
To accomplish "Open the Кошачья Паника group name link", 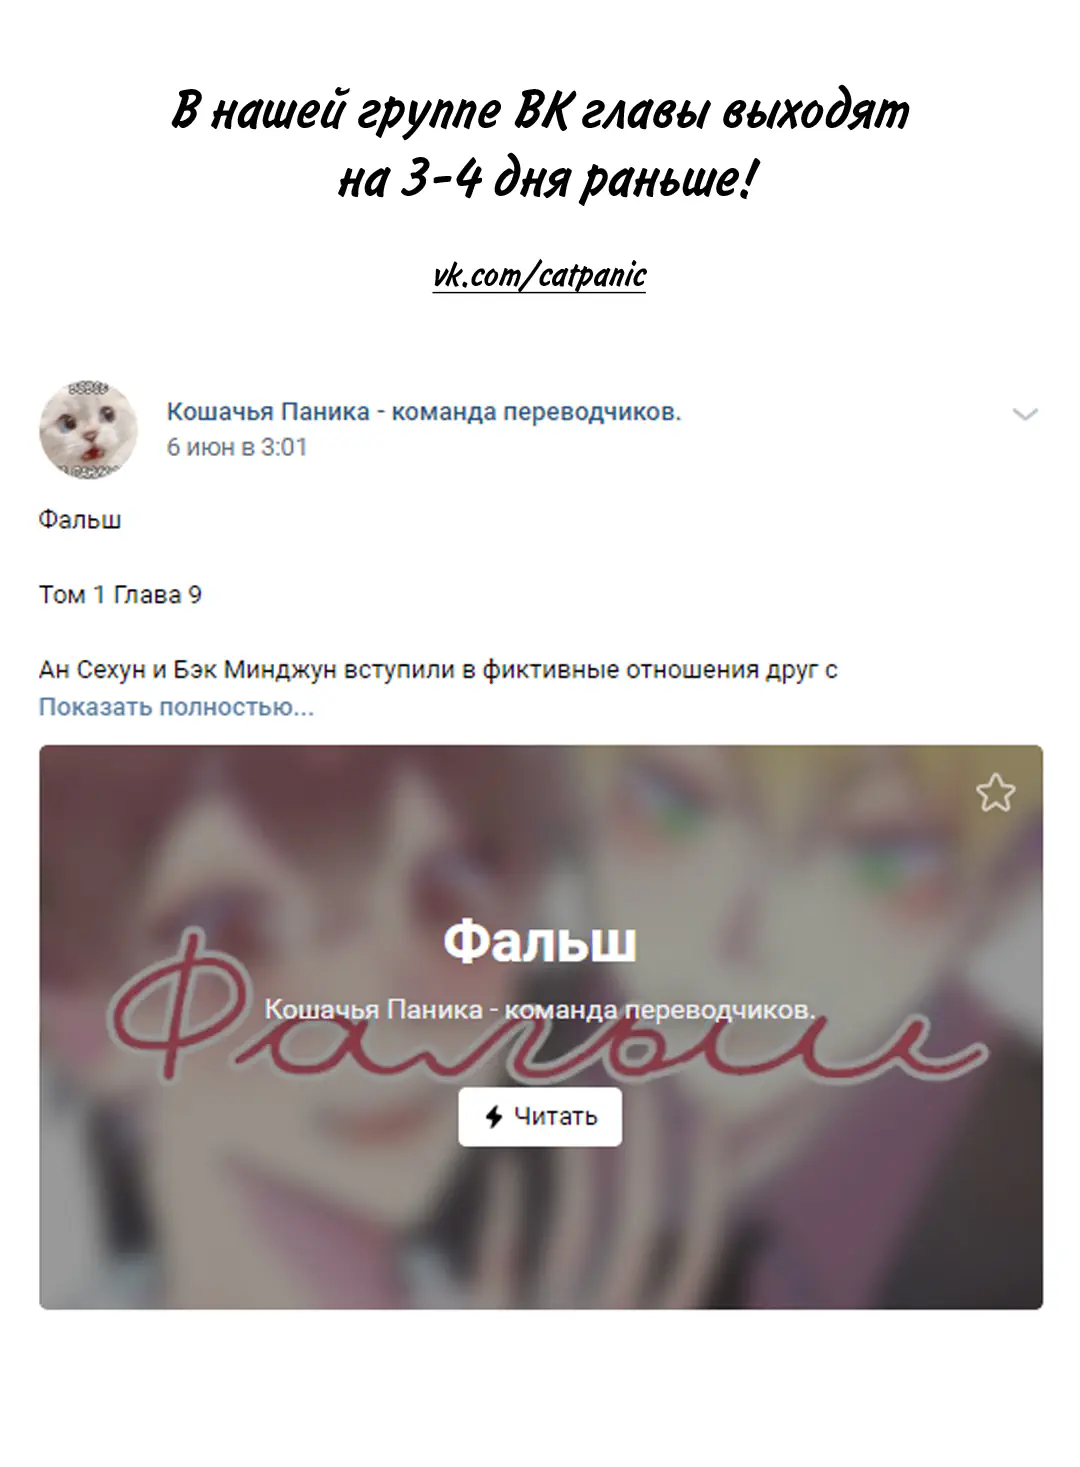I will (x=423, y=411).
